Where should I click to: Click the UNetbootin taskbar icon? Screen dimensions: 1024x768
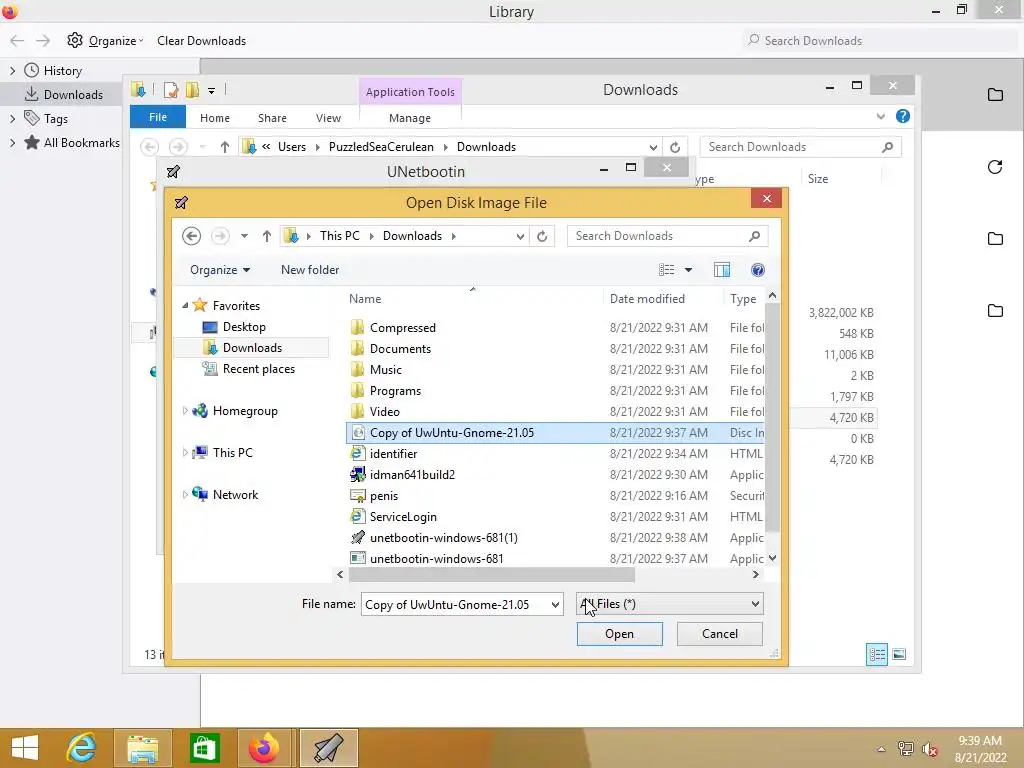click(x=328, y=748)
